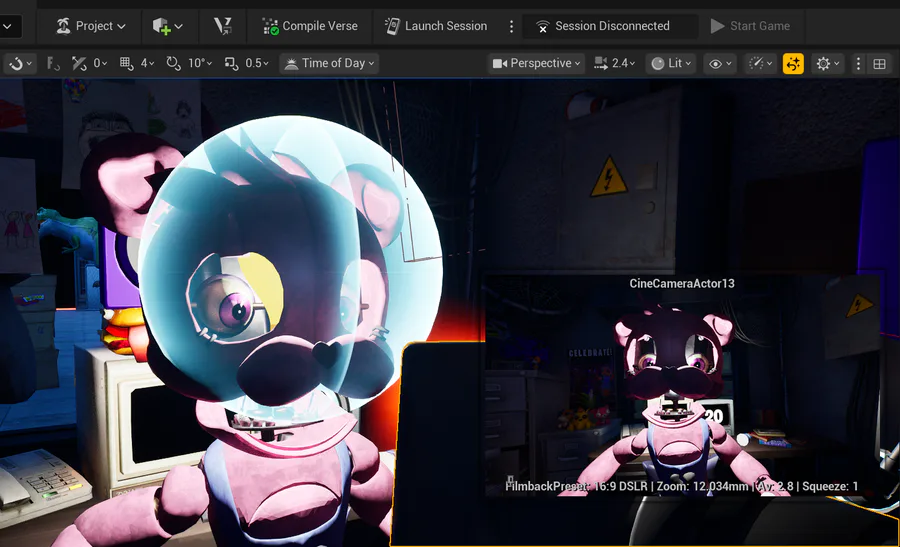Screen dimensions: 900x547
Task: Open the Time of Day menu
Action: [329, 63]
